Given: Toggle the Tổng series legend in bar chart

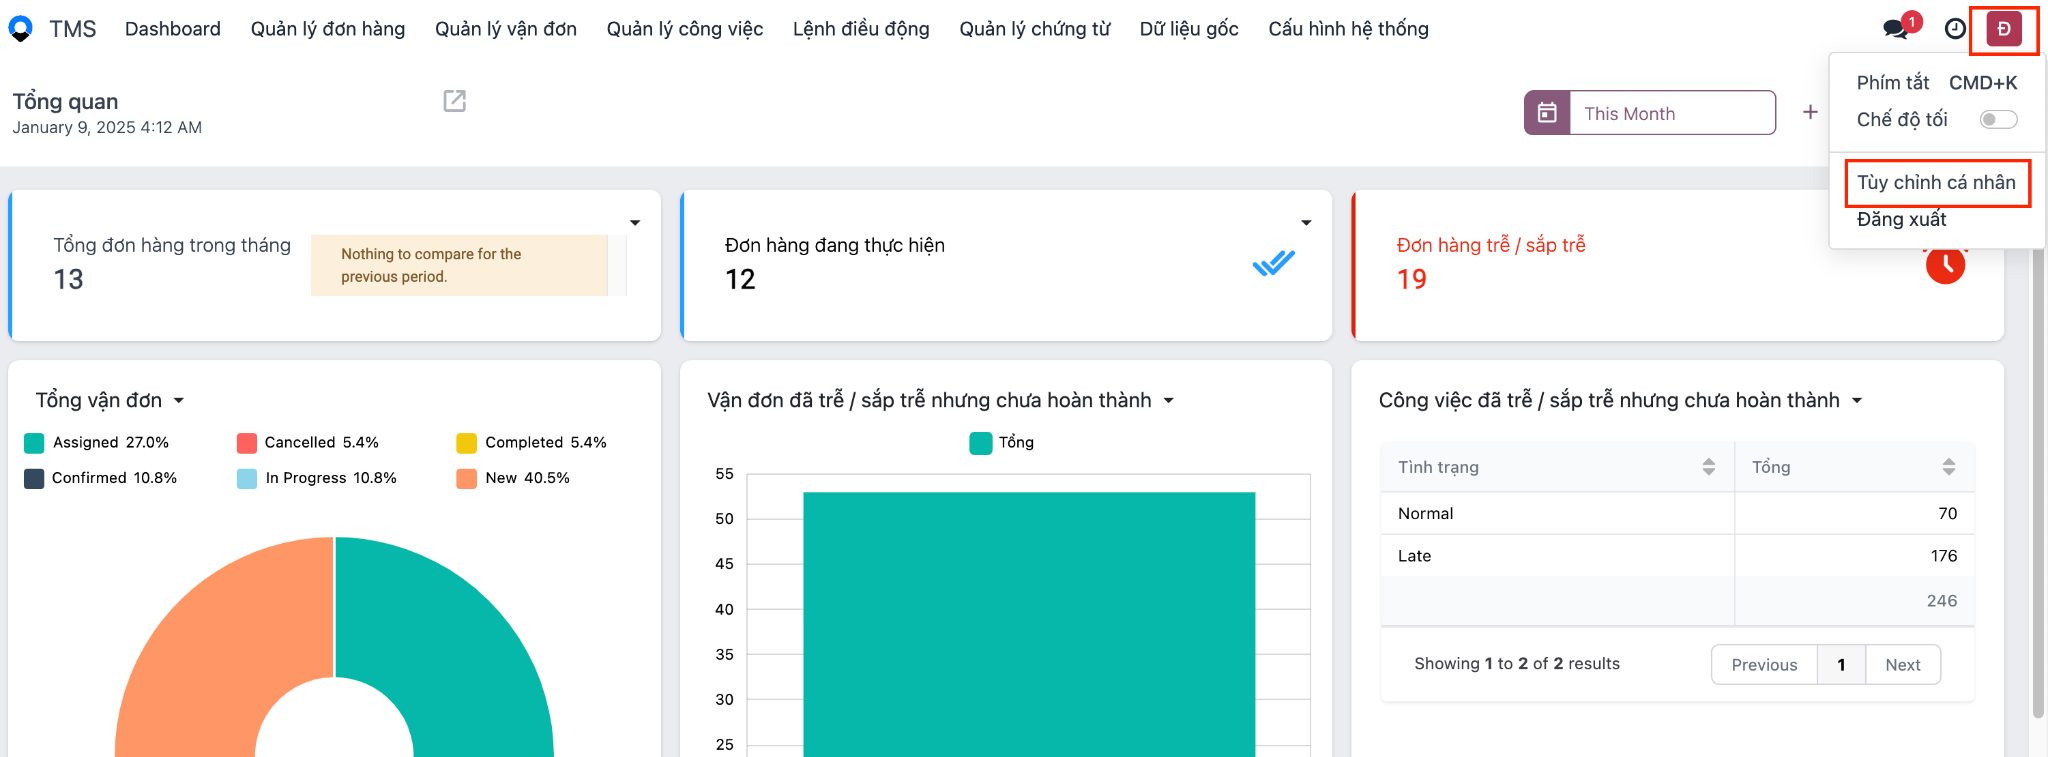Looking at the screenshot, I should tap(1002, 443).
